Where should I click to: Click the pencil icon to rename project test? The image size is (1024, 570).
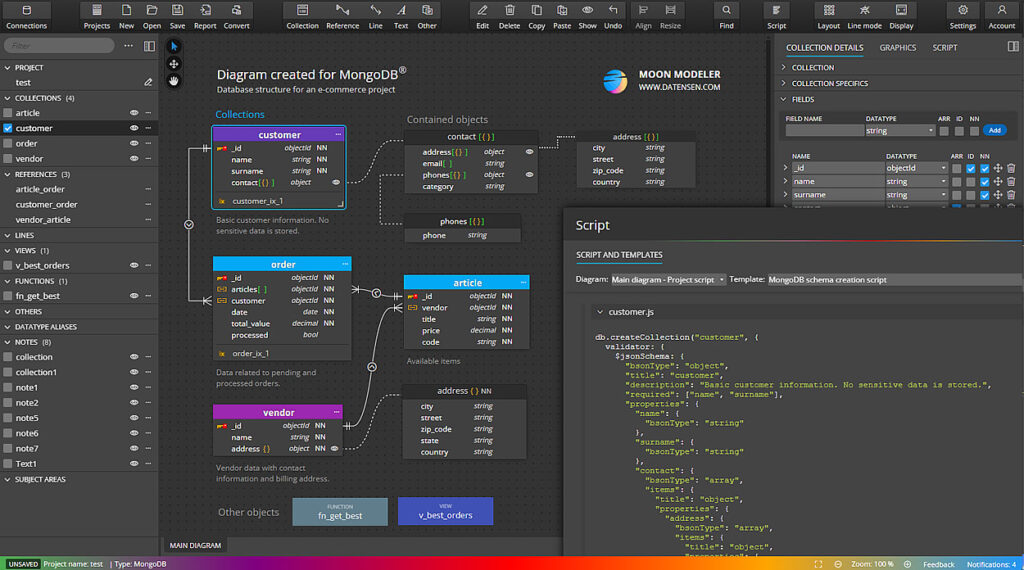[x=148, y=82]
